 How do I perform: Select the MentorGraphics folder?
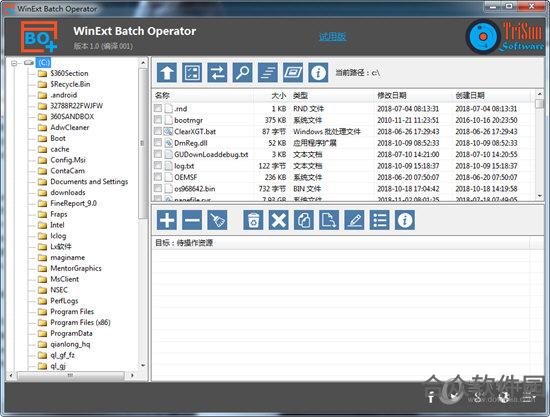pos(76,268)
